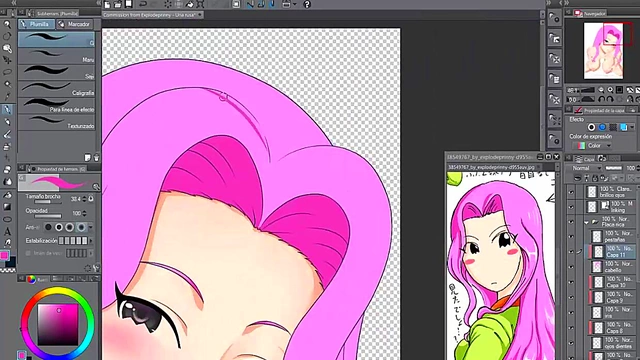Click tone effect icon under Efecto
This screenshot has height=360, width=640.
point(613,127)
